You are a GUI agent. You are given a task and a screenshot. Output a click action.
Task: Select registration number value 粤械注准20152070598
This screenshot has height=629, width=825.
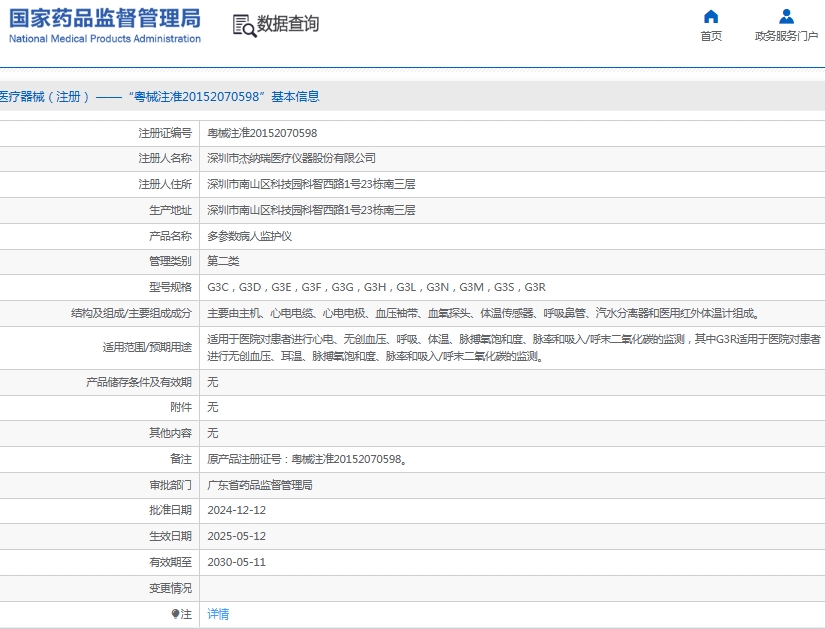pos(262,133)
